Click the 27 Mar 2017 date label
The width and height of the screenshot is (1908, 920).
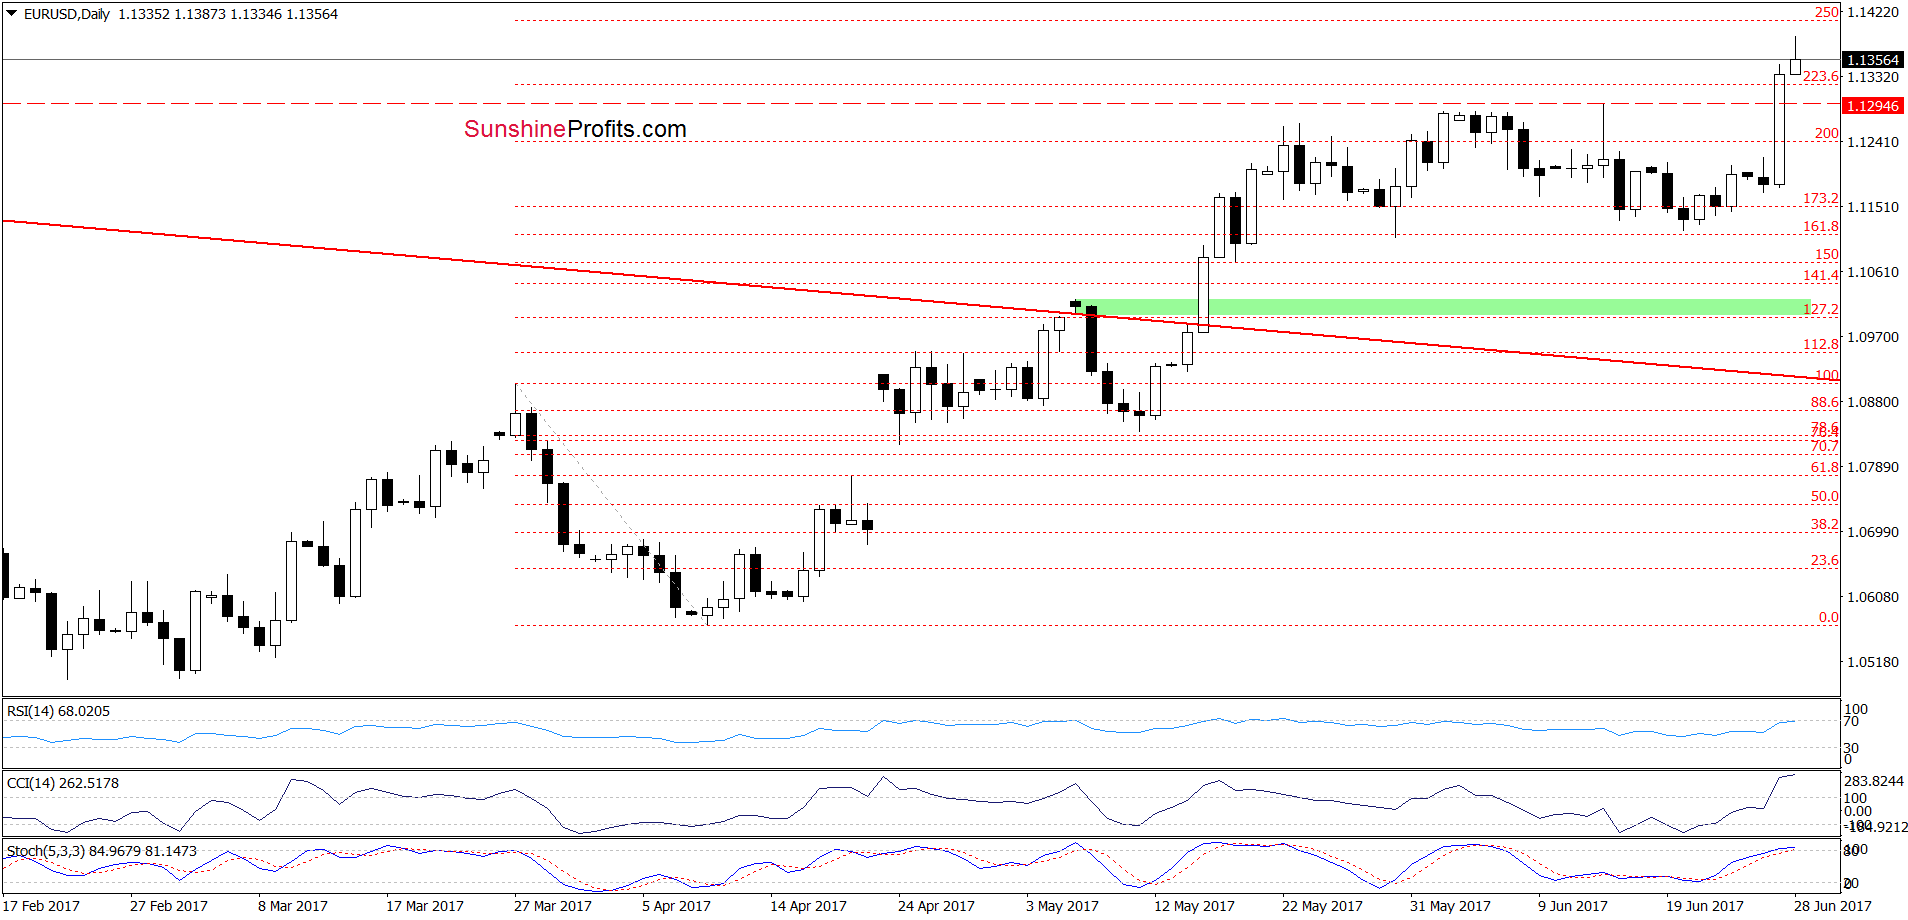pyautogui.click(x=553, y=906)
